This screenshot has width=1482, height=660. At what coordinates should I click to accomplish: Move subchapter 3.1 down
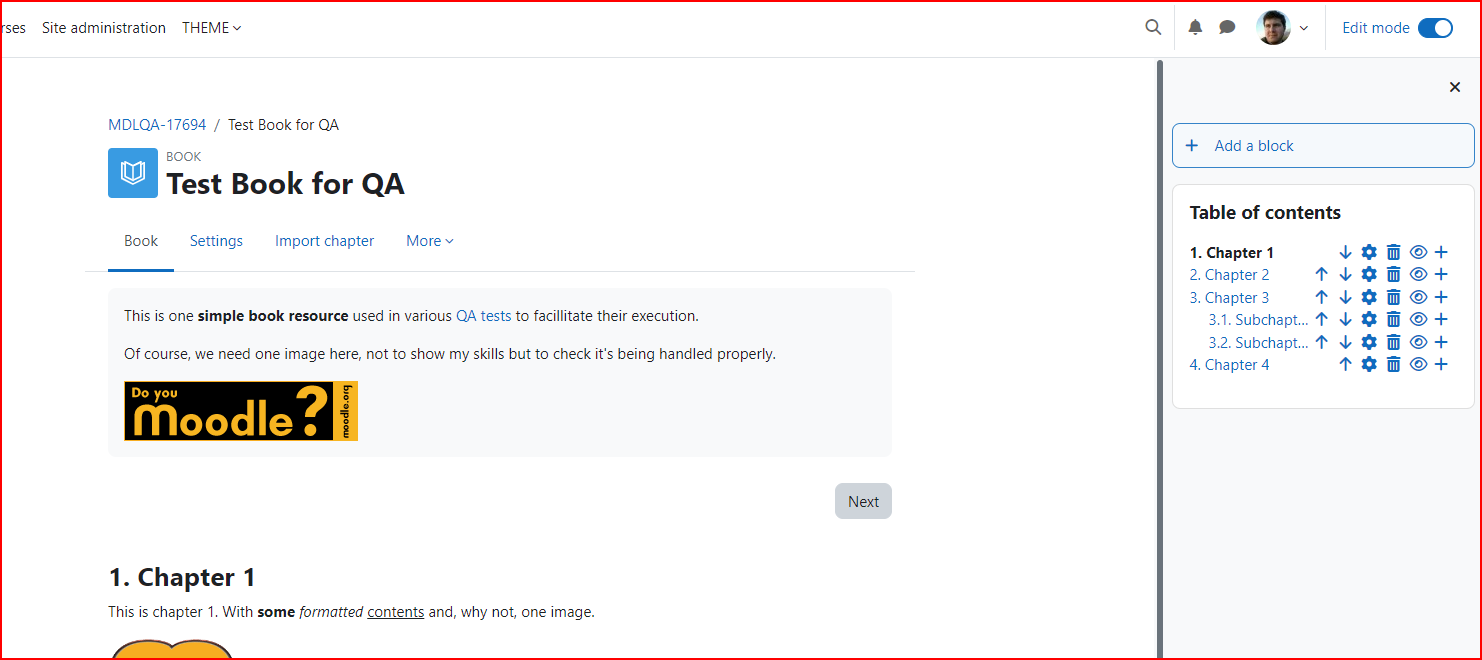(1345, 320)
